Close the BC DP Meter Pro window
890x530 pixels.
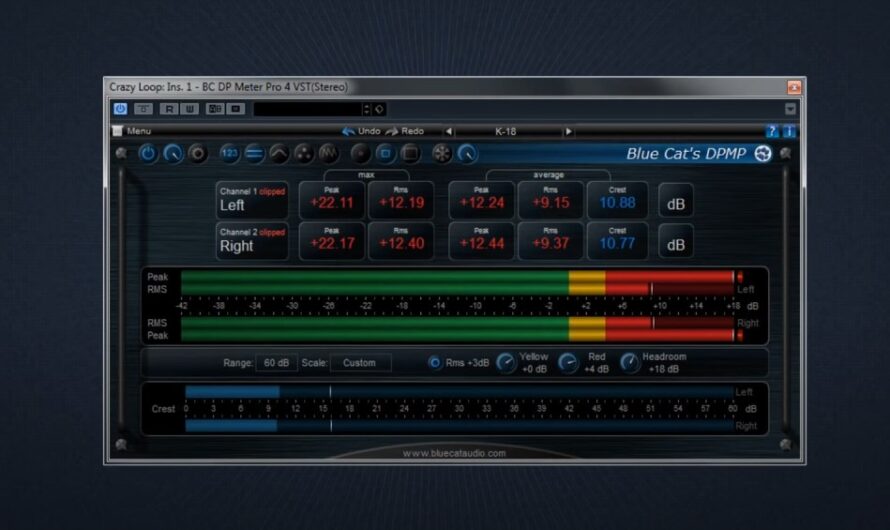point(794,87)
